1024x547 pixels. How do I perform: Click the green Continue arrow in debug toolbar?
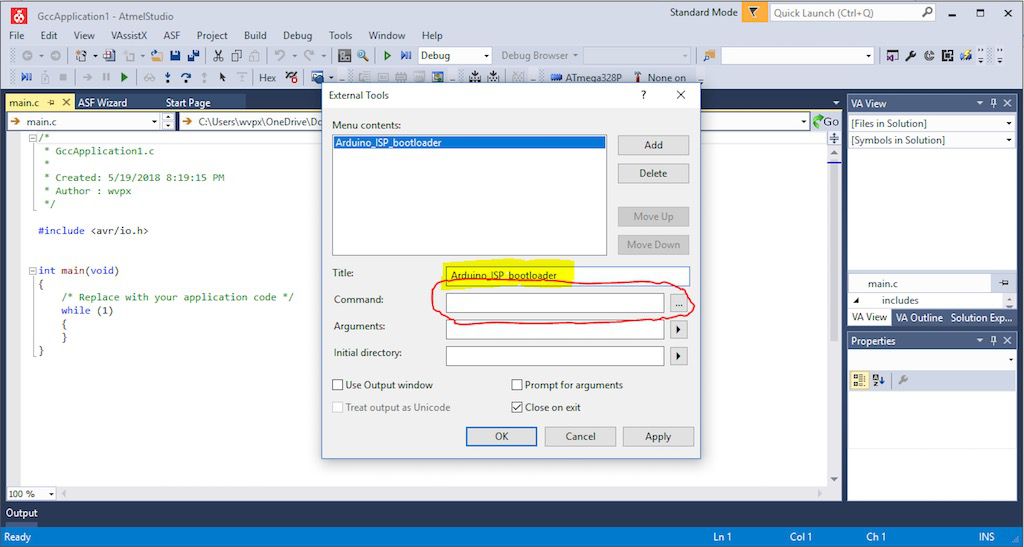[124, 77]
